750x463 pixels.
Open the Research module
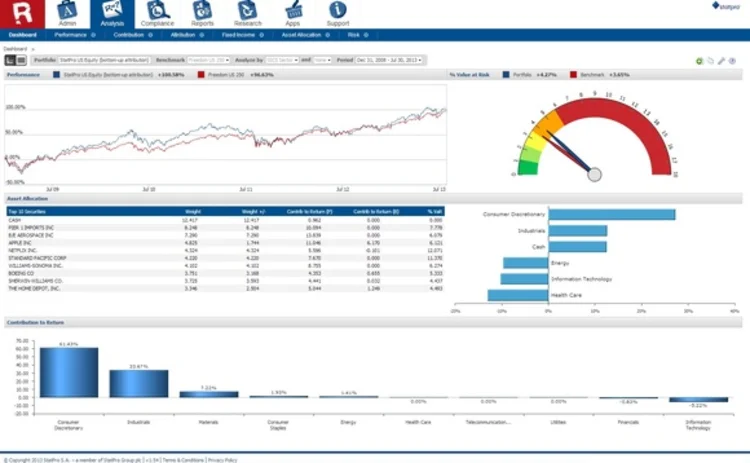pos(248,14)
